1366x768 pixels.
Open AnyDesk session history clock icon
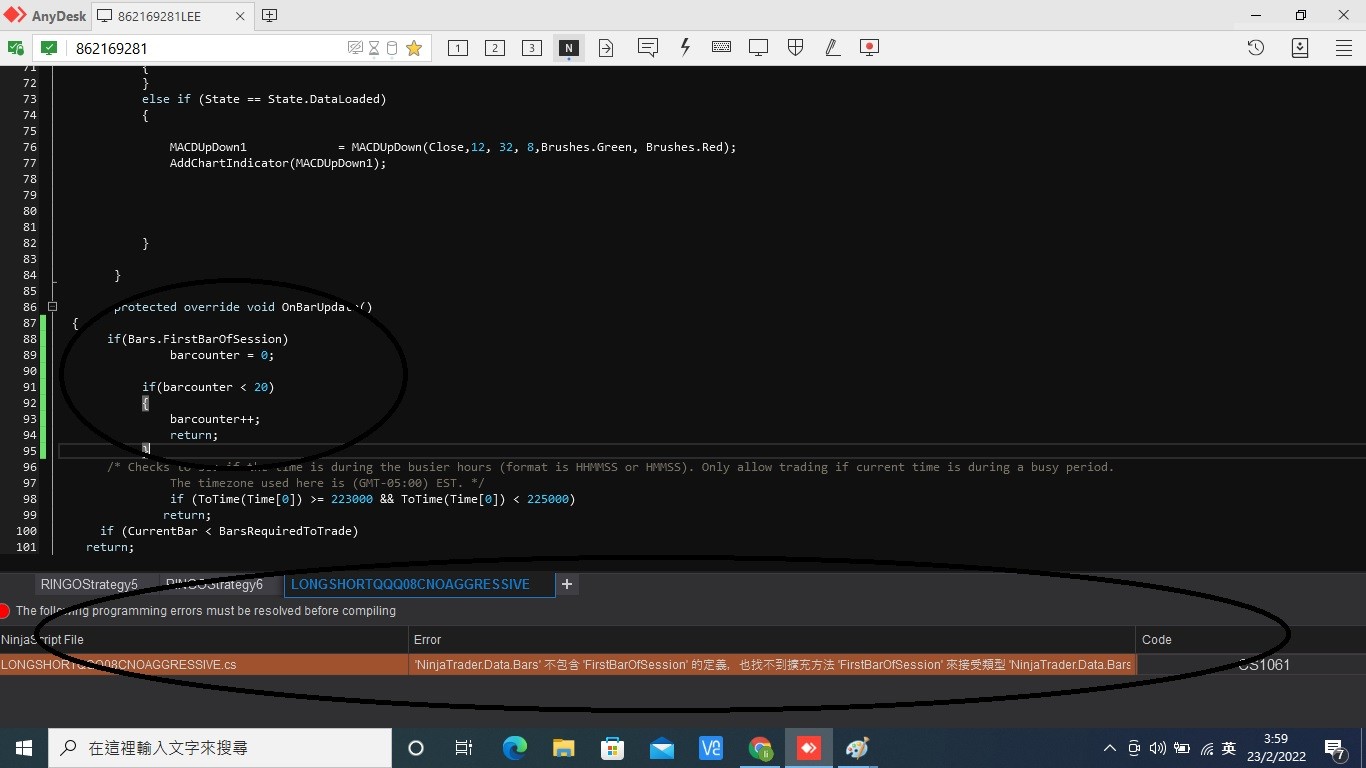pyautogui.click(x=1256, y=47)
